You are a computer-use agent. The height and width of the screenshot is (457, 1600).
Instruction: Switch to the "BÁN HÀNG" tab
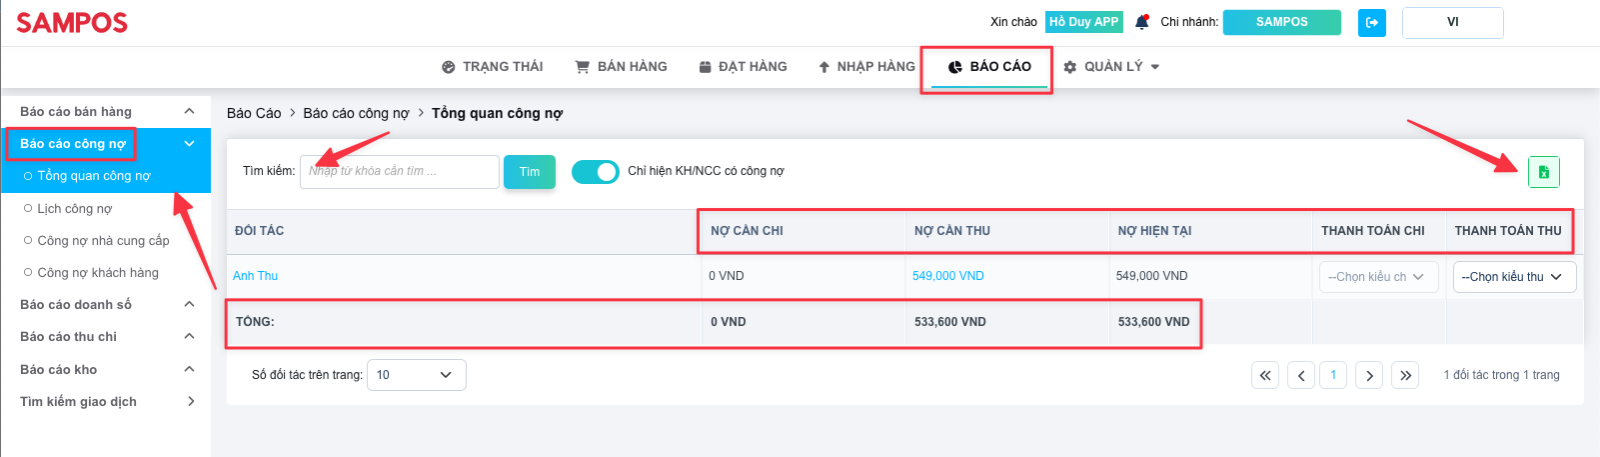[x=621, y=66]
